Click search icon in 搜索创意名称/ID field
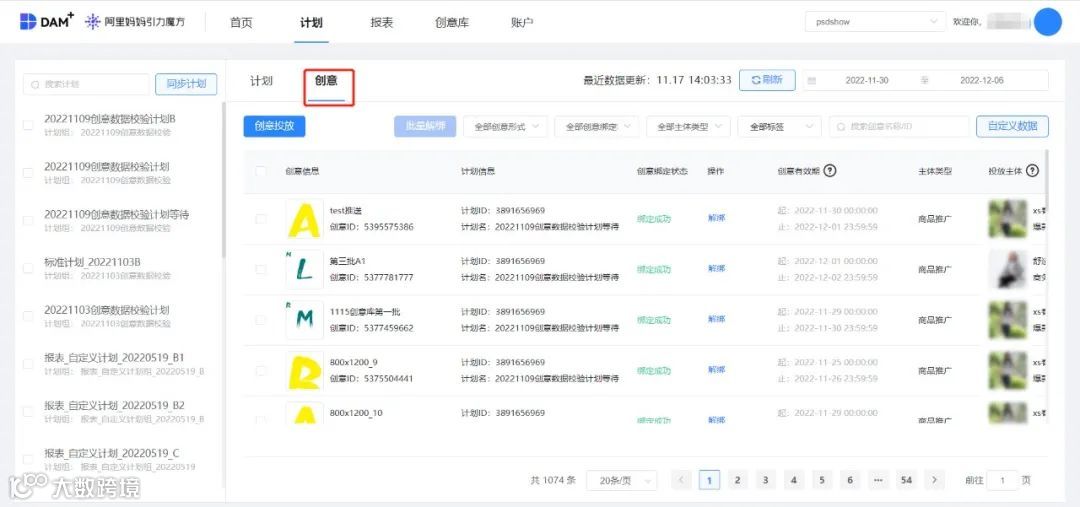The height and width of the screenshot is (507, 1080). [x=841, y=127]
